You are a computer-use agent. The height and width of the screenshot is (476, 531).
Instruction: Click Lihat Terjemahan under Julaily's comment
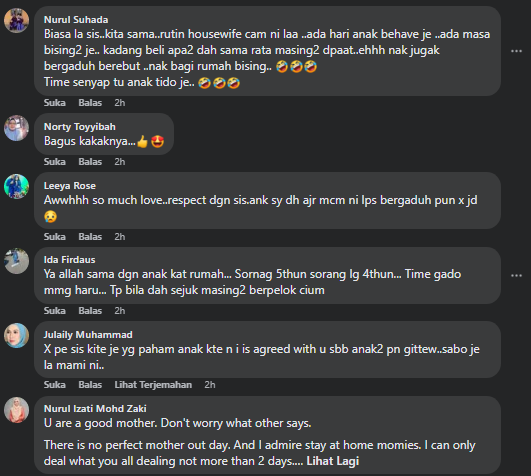click(x=153, y=385)
